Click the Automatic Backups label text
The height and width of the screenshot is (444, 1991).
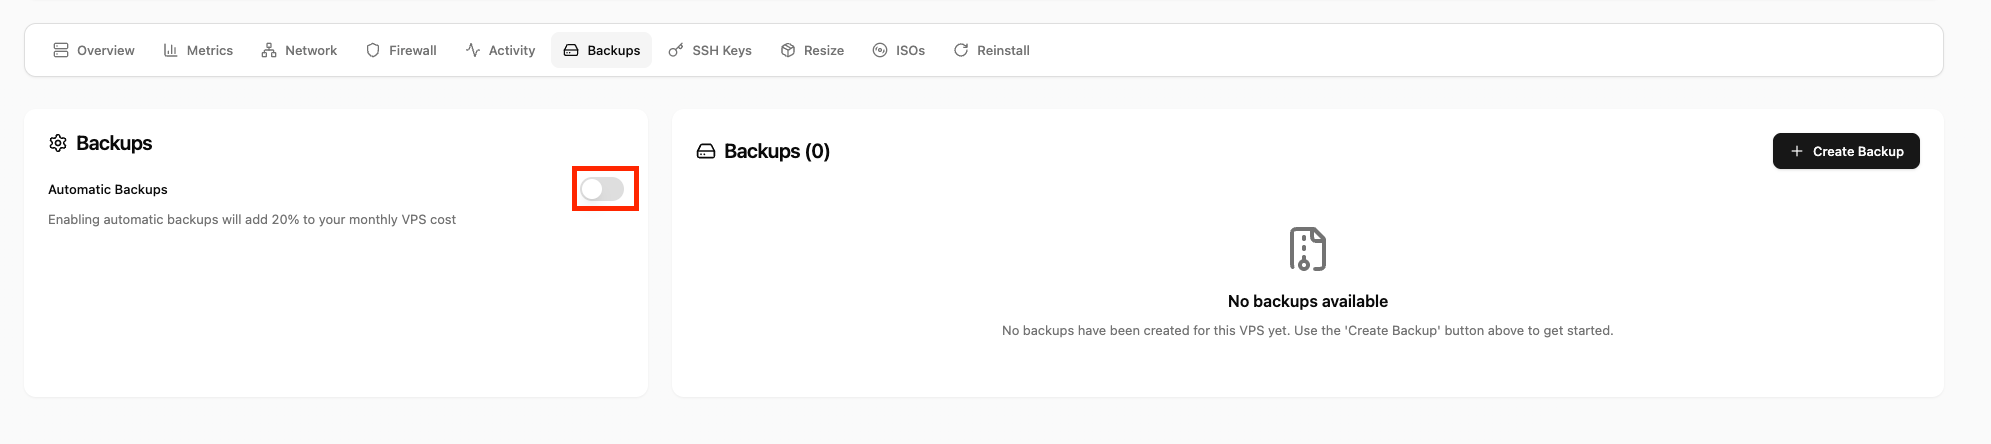[x=108, y=189]
